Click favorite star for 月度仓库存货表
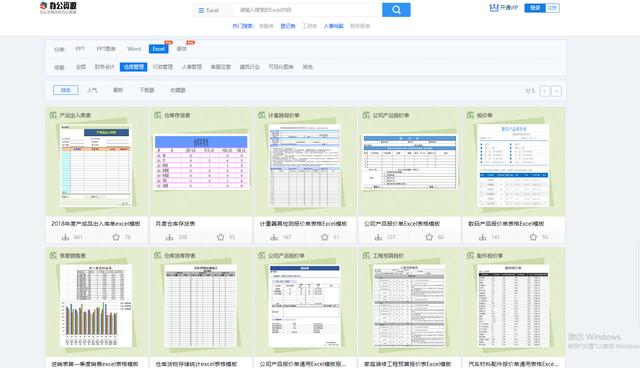This screenshot has width=640, height=368. pos(220,237)
